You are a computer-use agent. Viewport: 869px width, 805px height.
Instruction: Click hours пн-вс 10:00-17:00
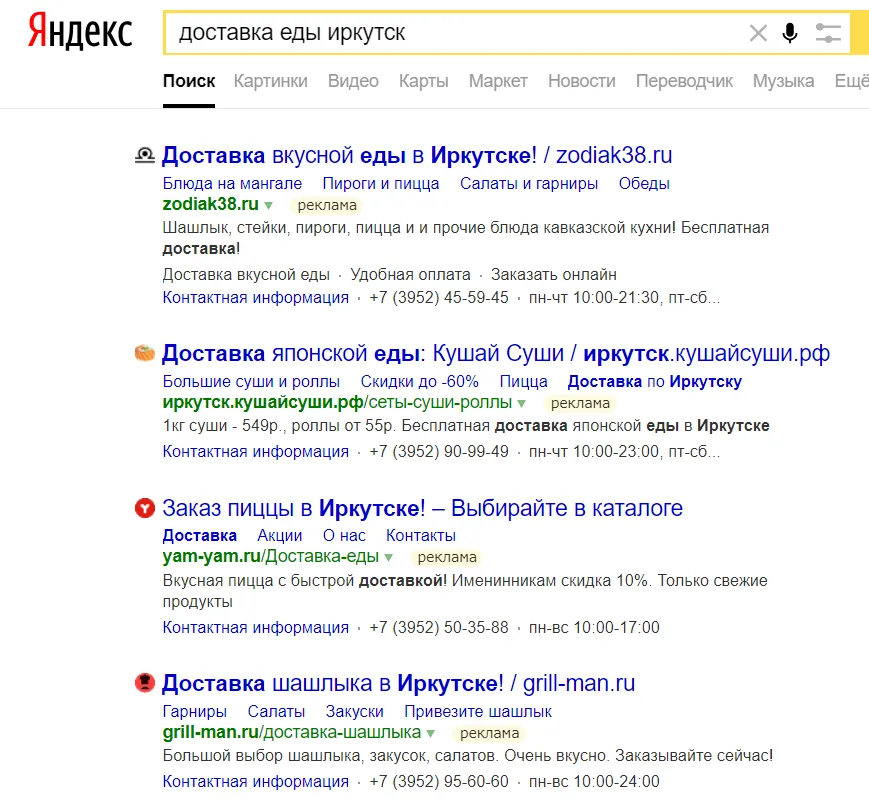tap(594, 627)
